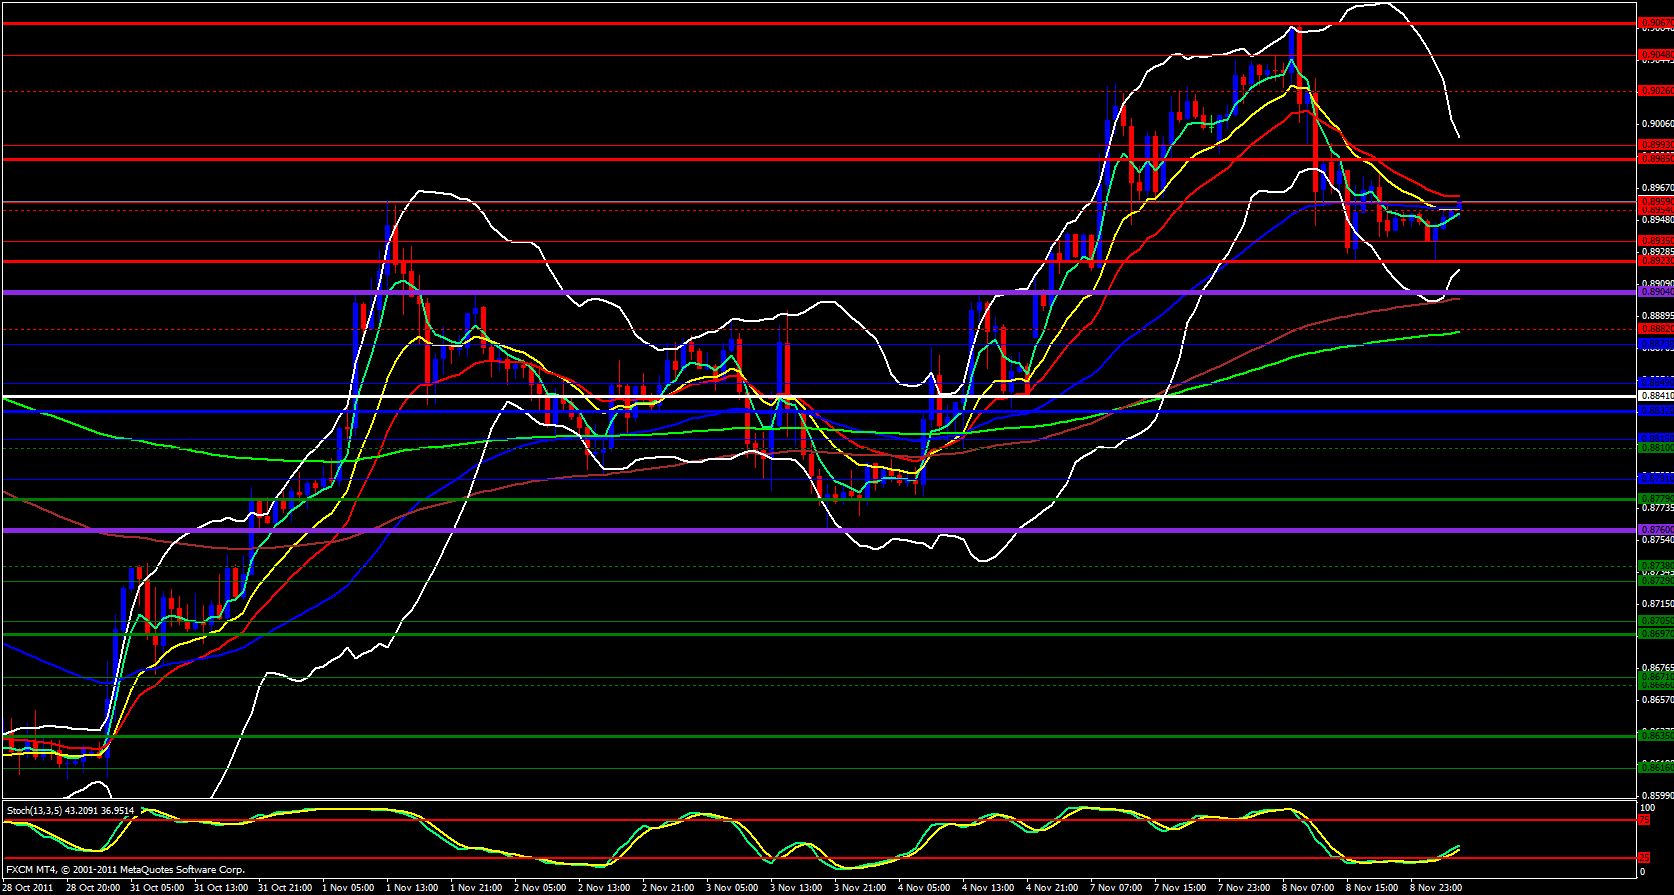
Task: Click the 2 Nov 05:00 time label
Action: pos(541,888)
